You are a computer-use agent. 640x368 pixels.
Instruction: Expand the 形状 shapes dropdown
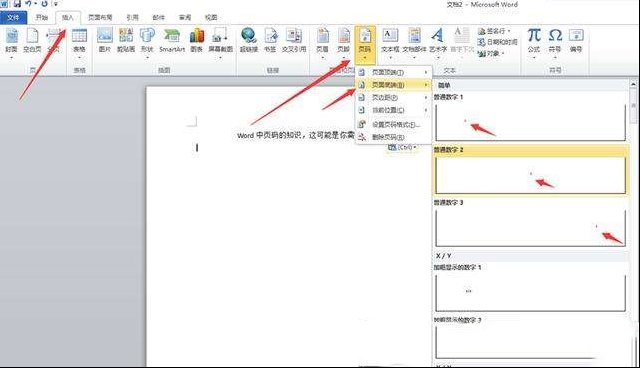[147, 43]
